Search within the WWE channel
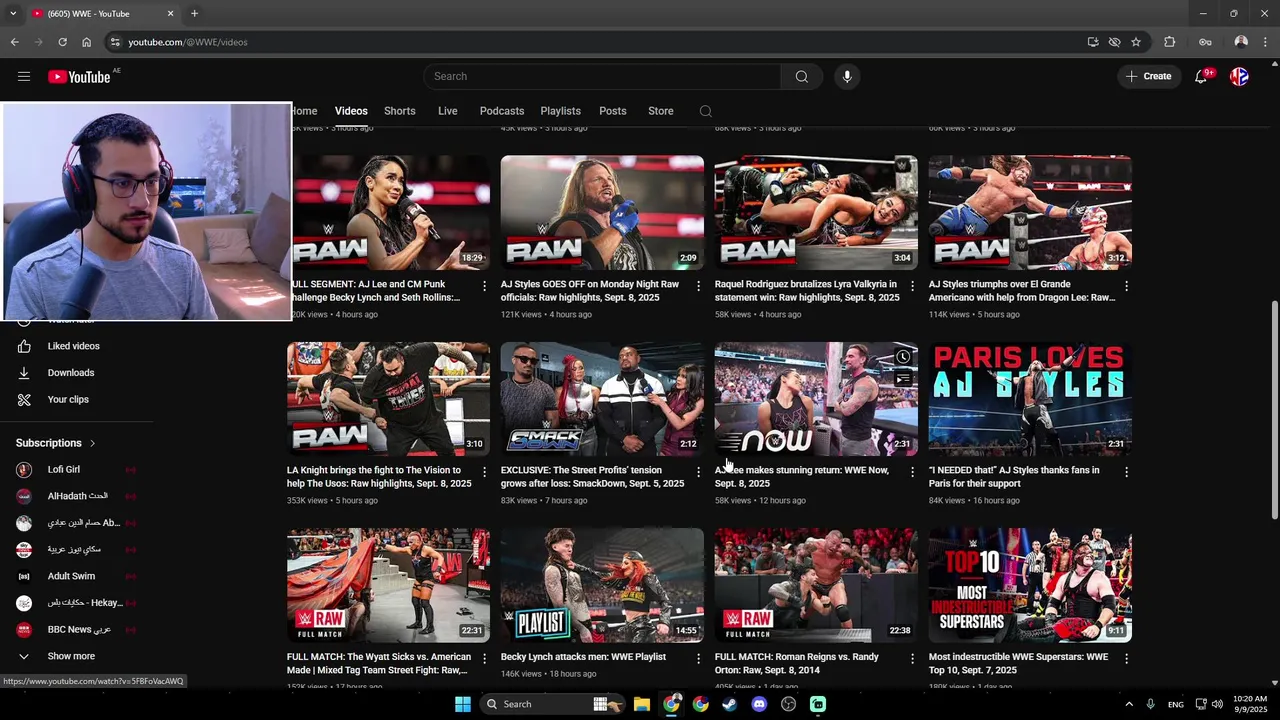The height and width of the screenshot is (720, 1280). [706, 111]
